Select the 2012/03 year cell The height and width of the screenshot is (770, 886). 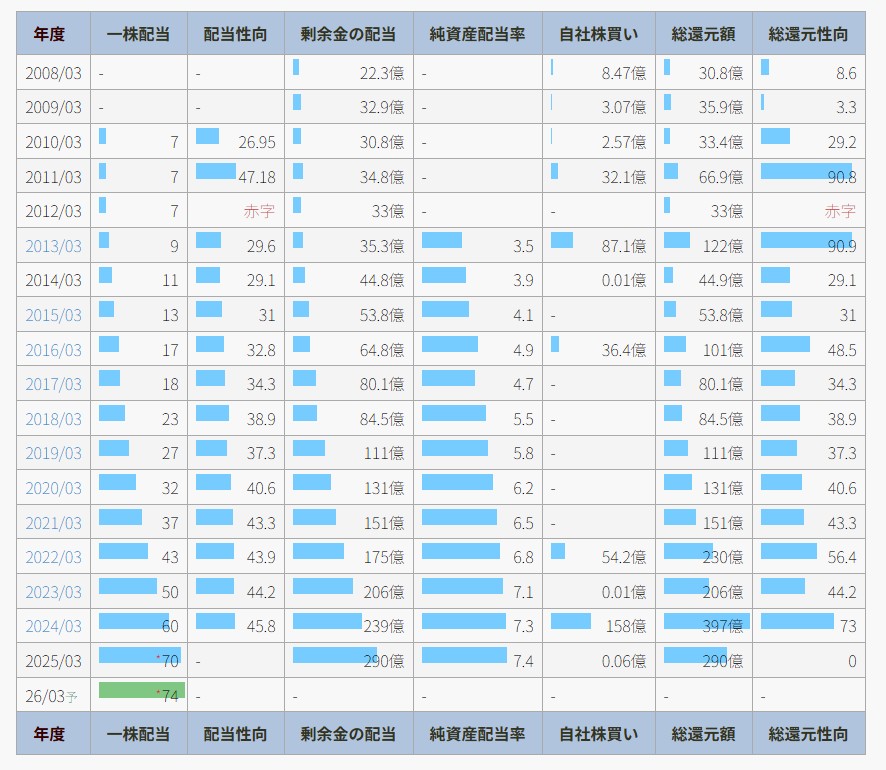coord(54,211)
